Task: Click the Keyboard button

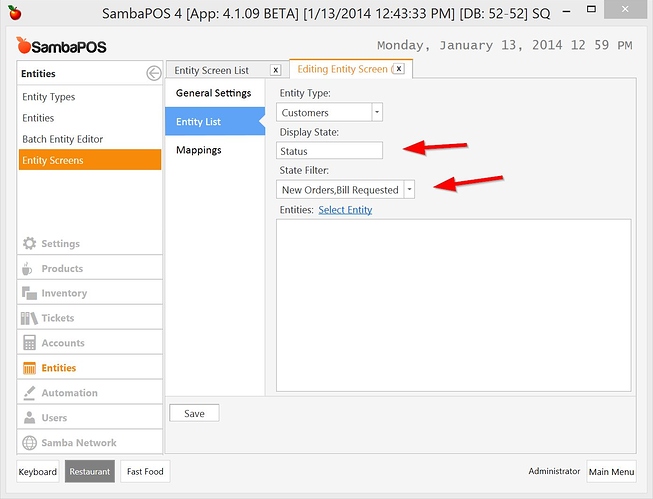Action: point(37,472)
